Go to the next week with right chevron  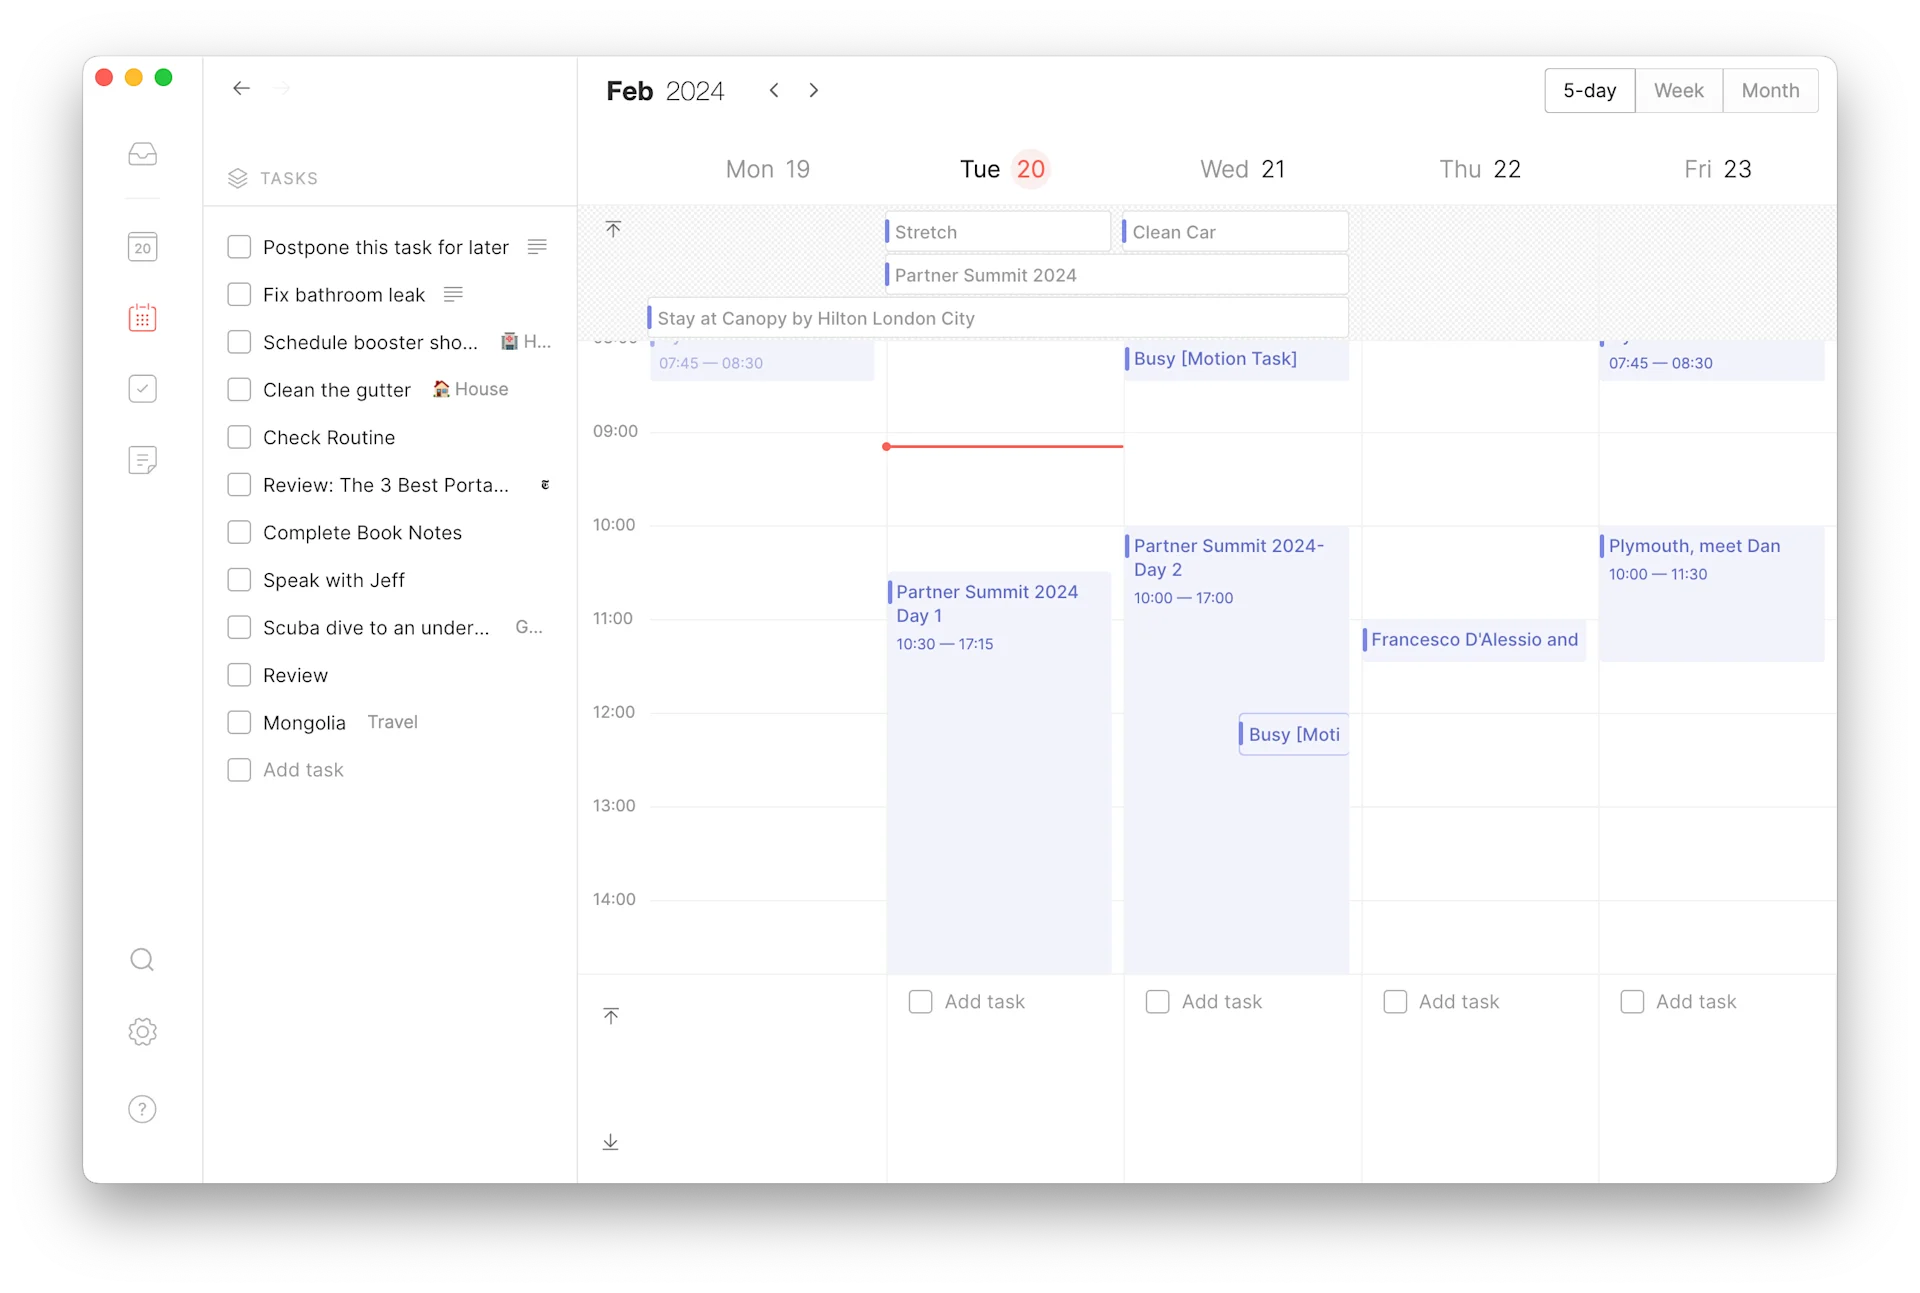[x=814, y=90]
